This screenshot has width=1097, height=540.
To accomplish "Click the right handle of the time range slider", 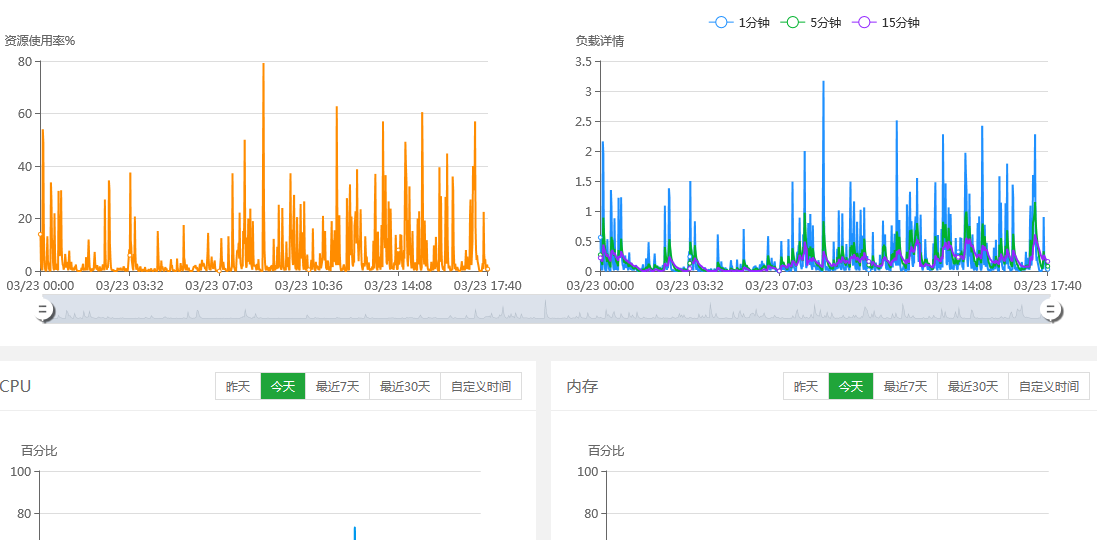I will pos(1051,311).
